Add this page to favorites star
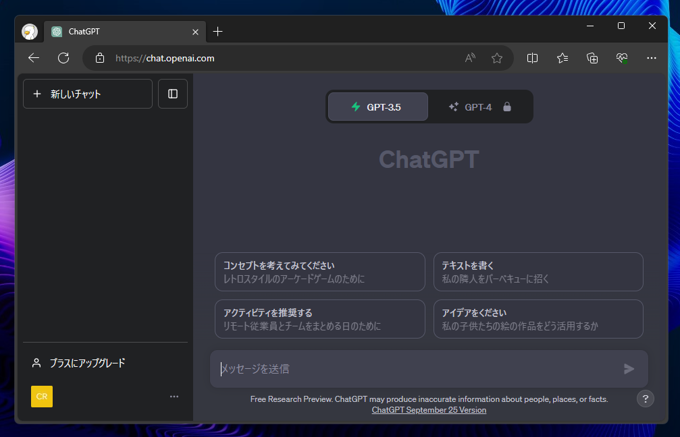The height and width of the screenshot is (437, 680). tap(497, 58)
